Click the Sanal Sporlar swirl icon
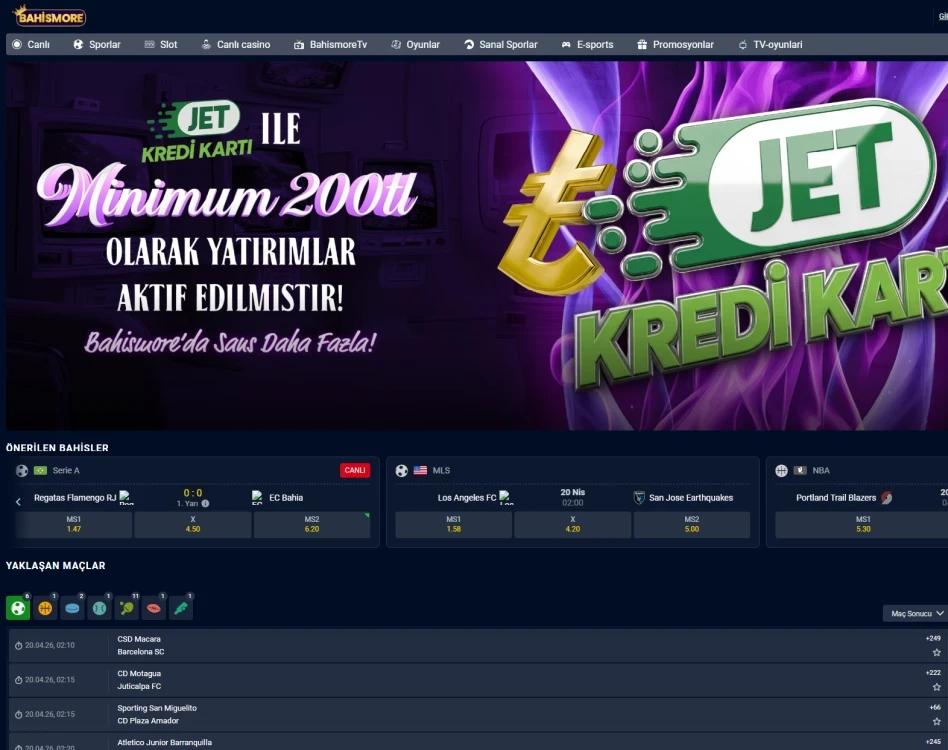 click(469, 44)
